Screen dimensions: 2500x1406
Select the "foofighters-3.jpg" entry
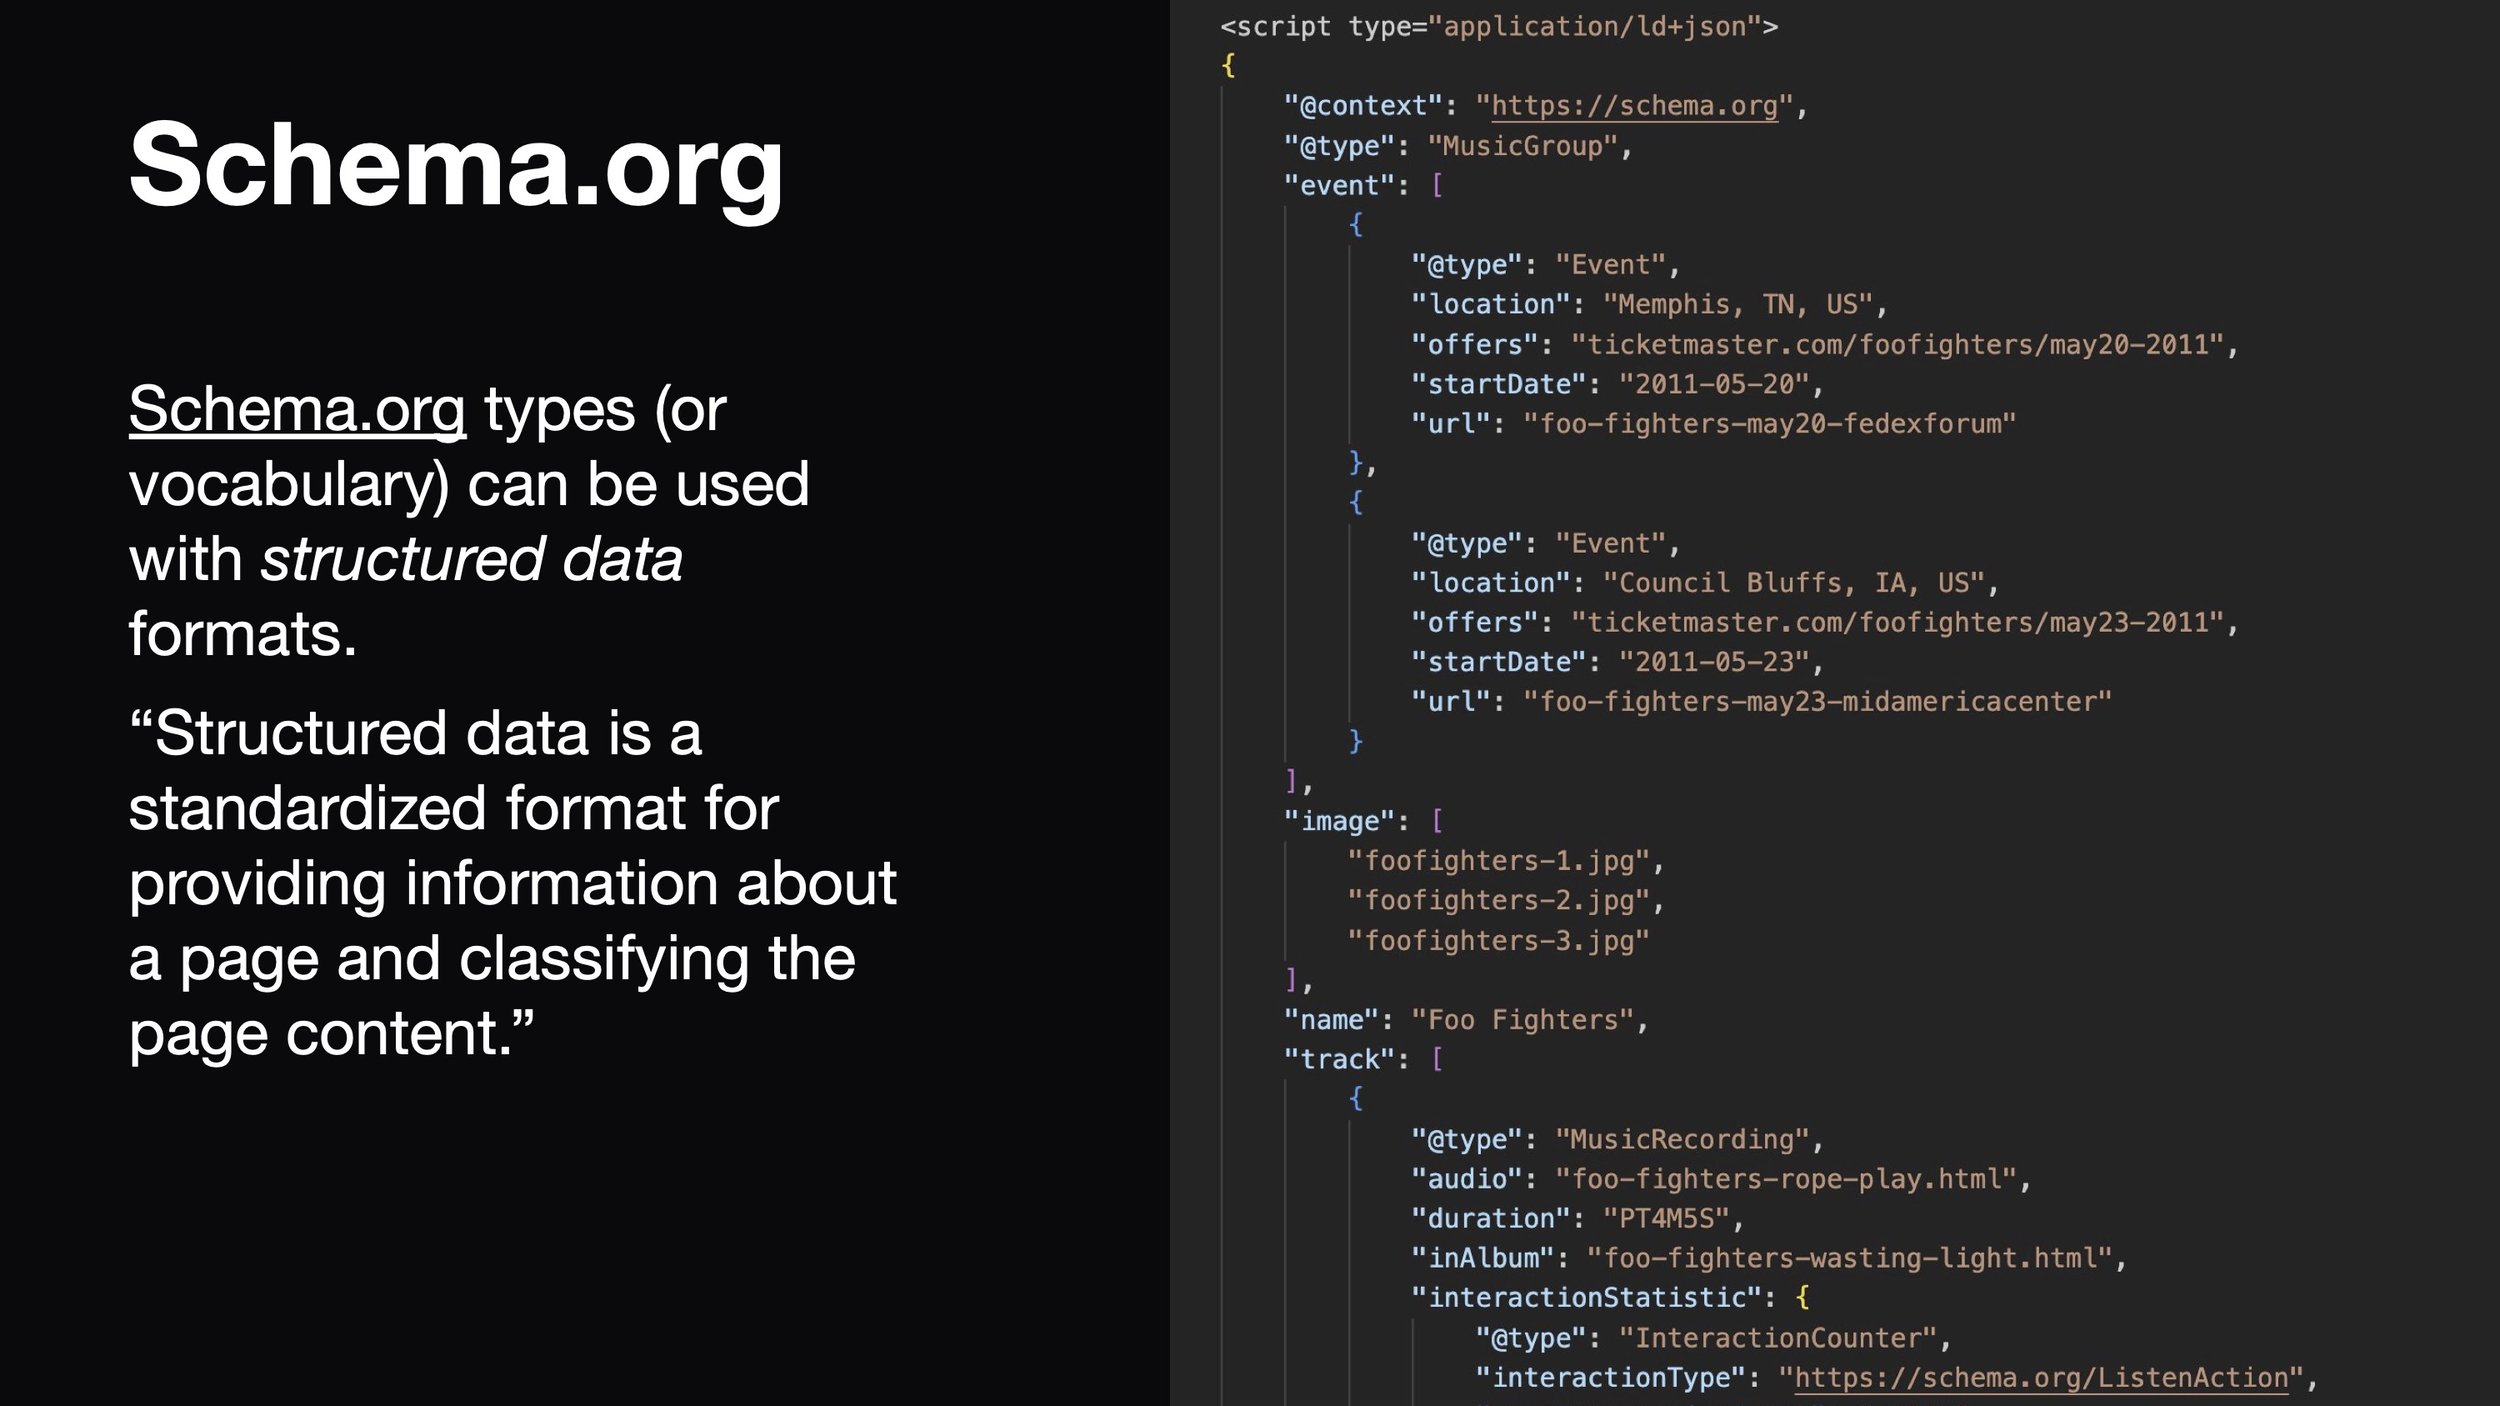click(x=1498, y=941)
